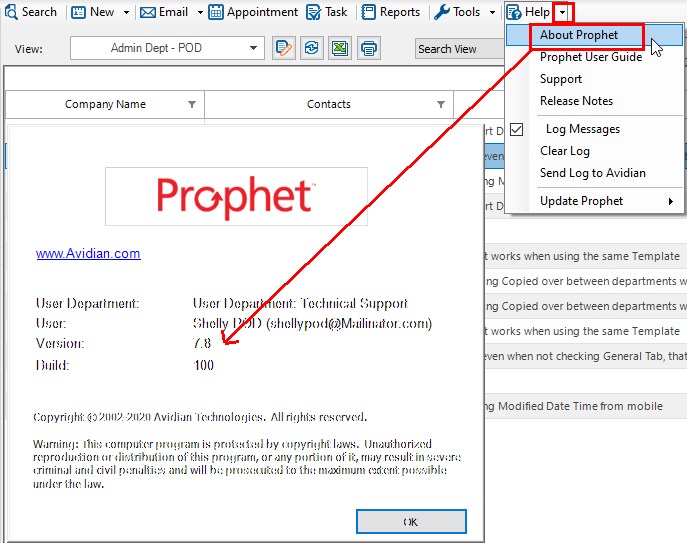The height and width of the screenshot is (543, 687).
Task: Click the OK button in About dialog
Action: point(411,522)
